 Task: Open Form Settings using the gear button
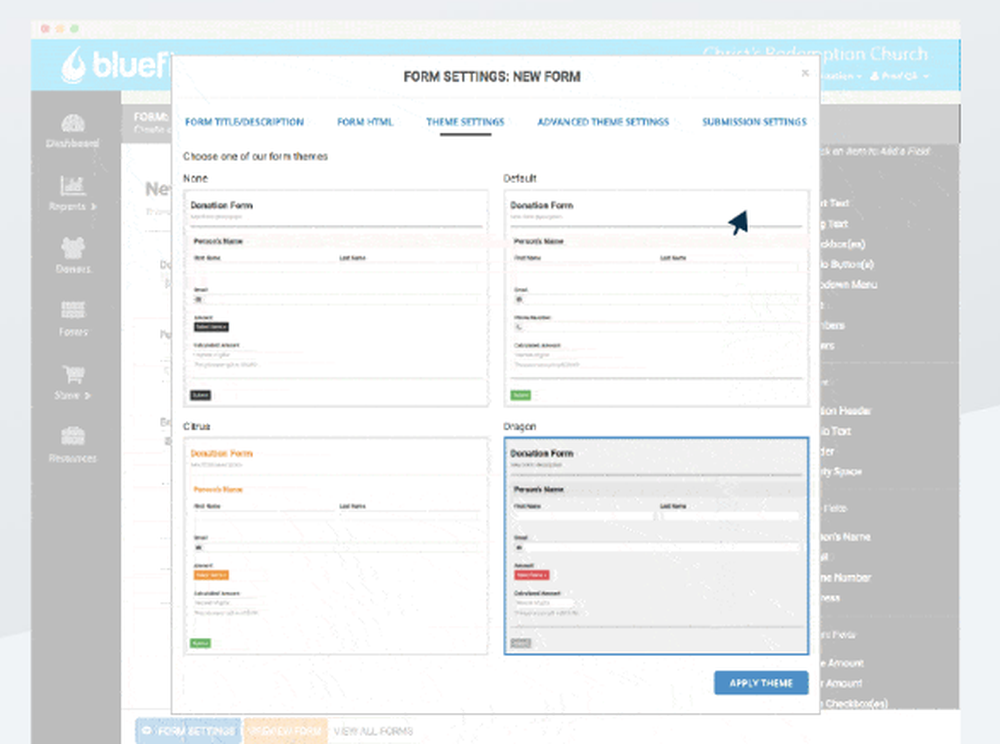point(188,731)
